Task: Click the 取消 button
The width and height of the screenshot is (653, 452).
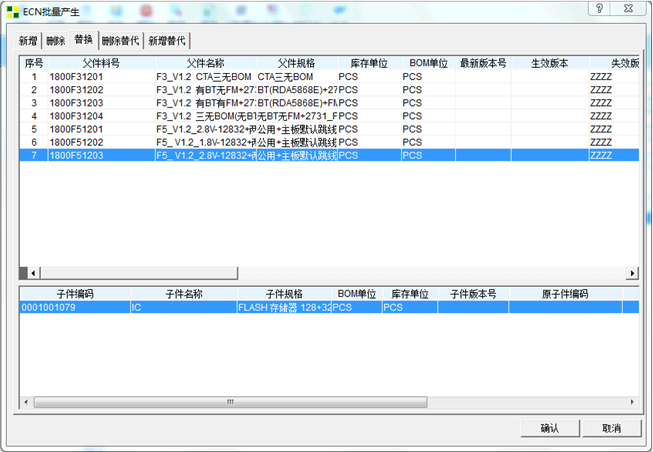Action: tap(611, 428)
